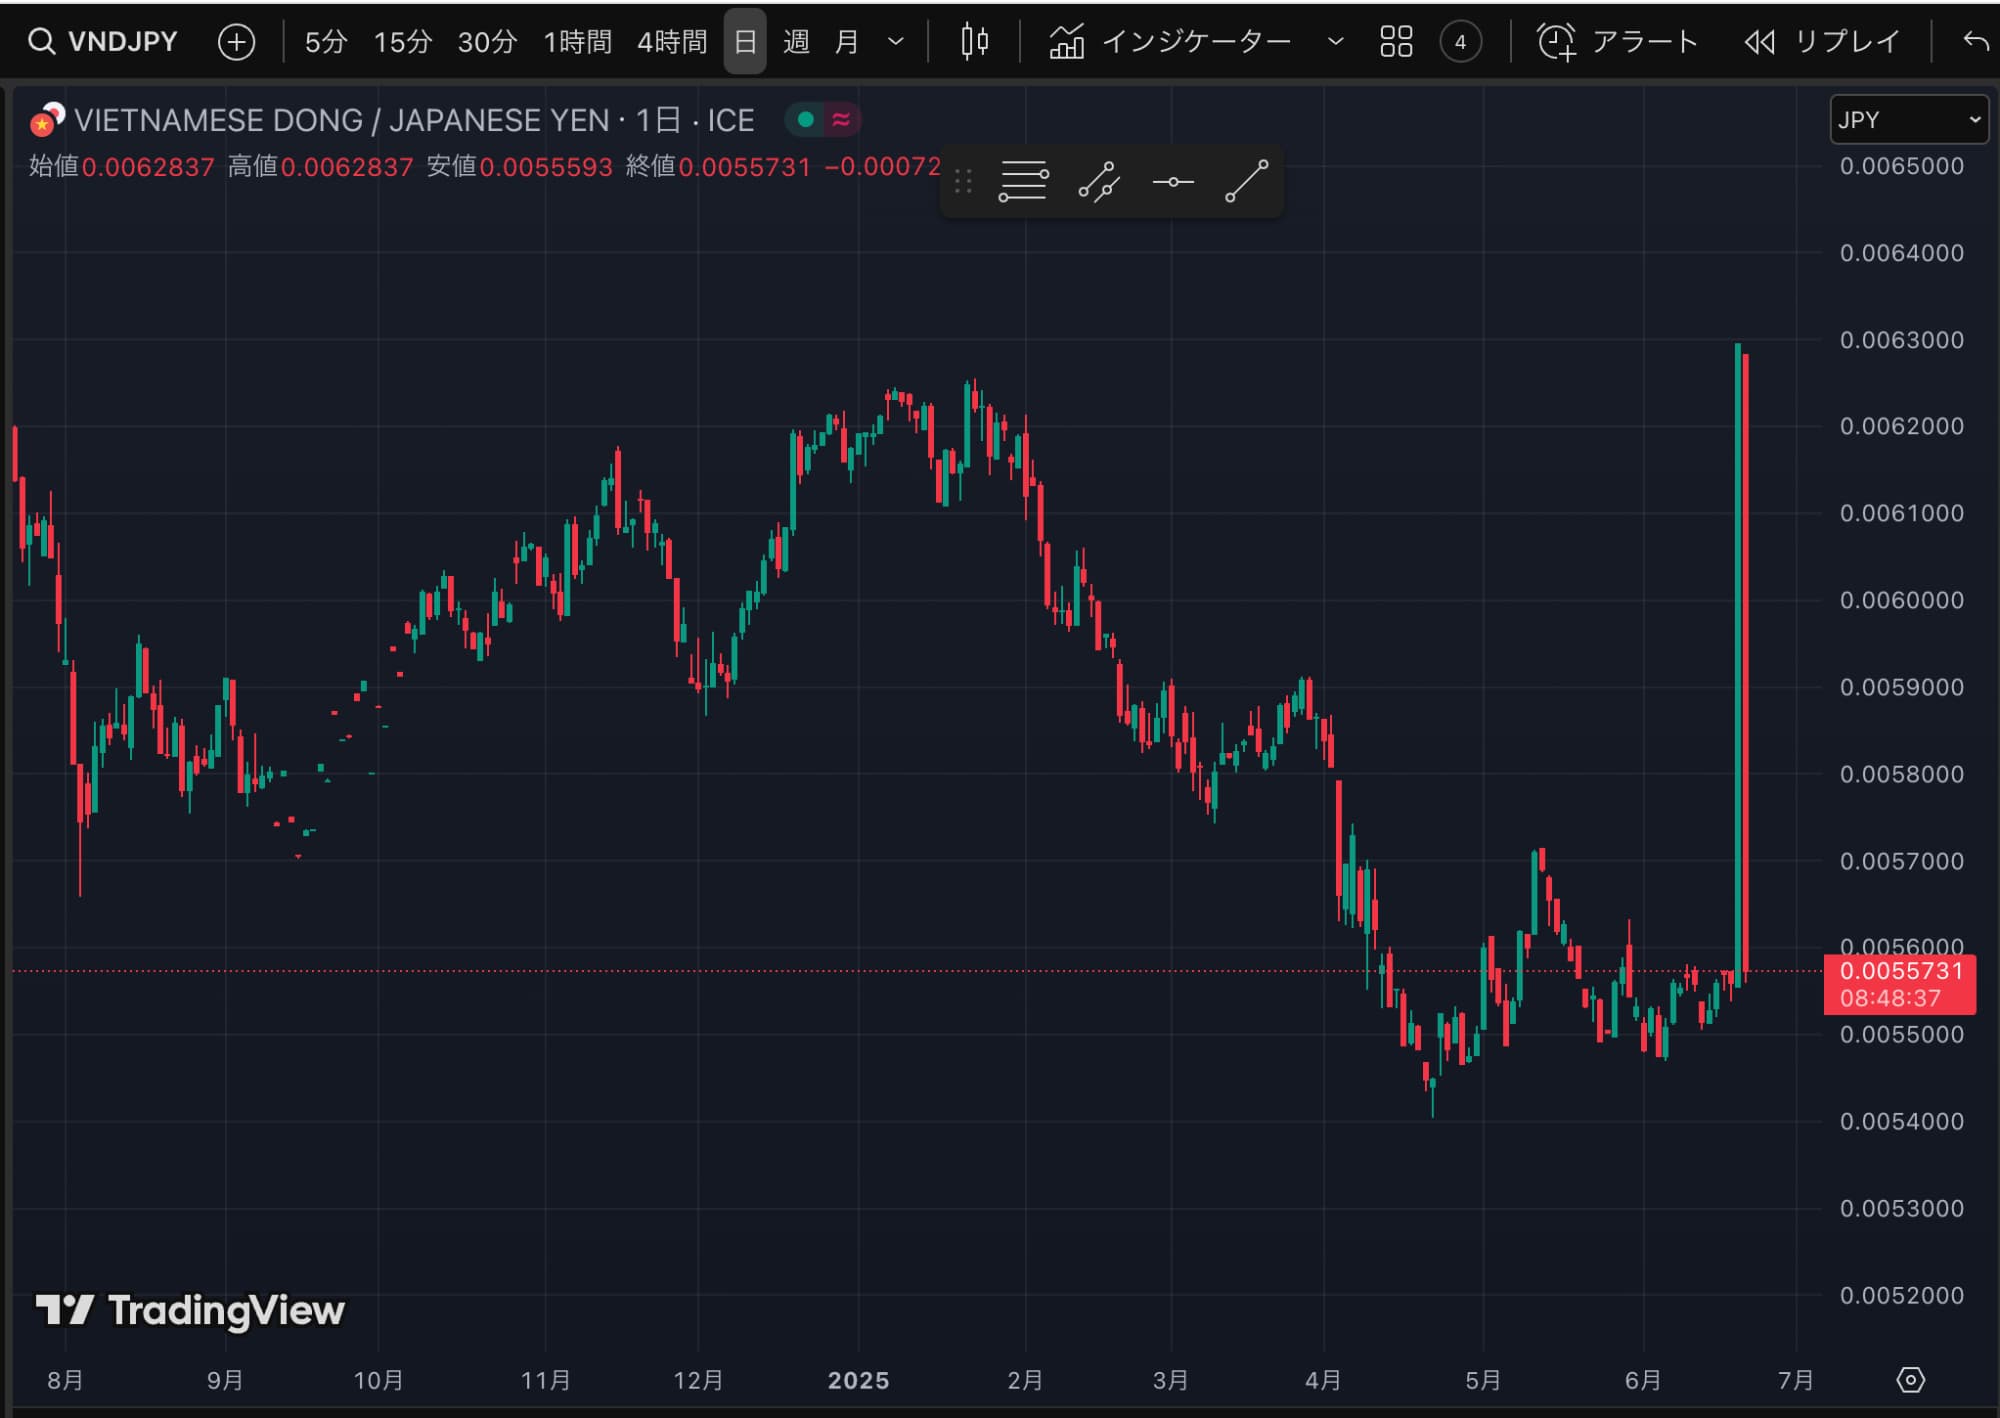Select the diagonal trend line tool
The width and height of the screenshot is (2000, 1418).
1247,182
